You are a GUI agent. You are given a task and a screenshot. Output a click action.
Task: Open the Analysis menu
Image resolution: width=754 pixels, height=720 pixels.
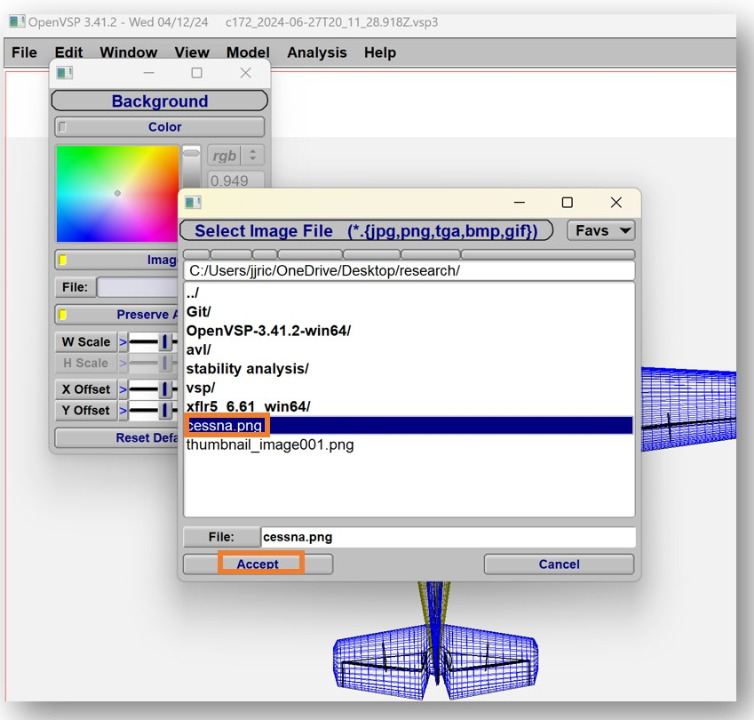tap(317, 53)
